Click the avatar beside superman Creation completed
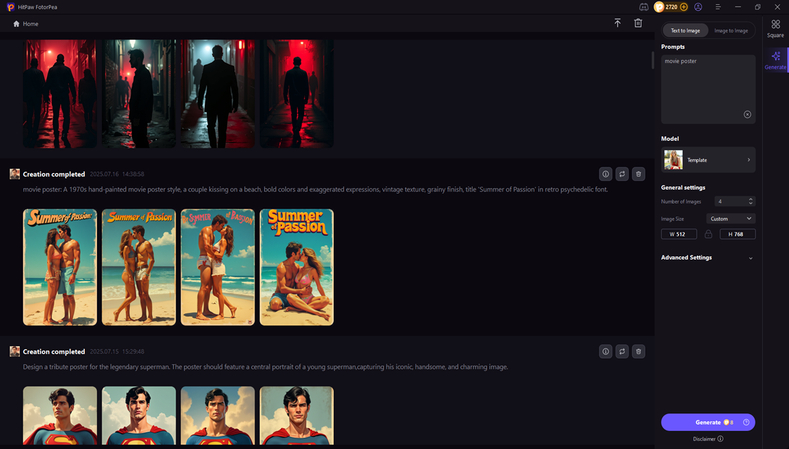Viewport: 789px width, 449px height. (15, 351)
